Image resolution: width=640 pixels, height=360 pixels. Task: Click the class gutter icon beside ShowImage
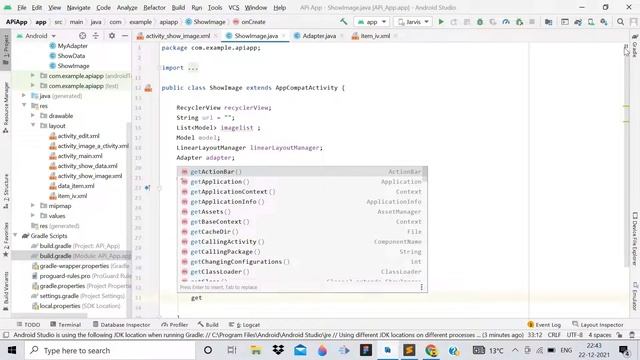[148, 88]
